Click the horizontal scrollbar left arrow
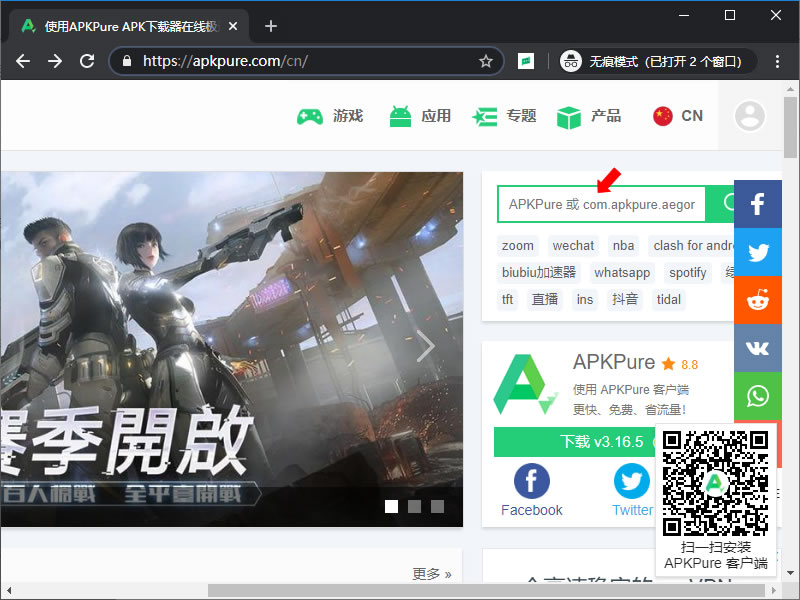Screen dimensions: 800x600 (x=9, y=590)
